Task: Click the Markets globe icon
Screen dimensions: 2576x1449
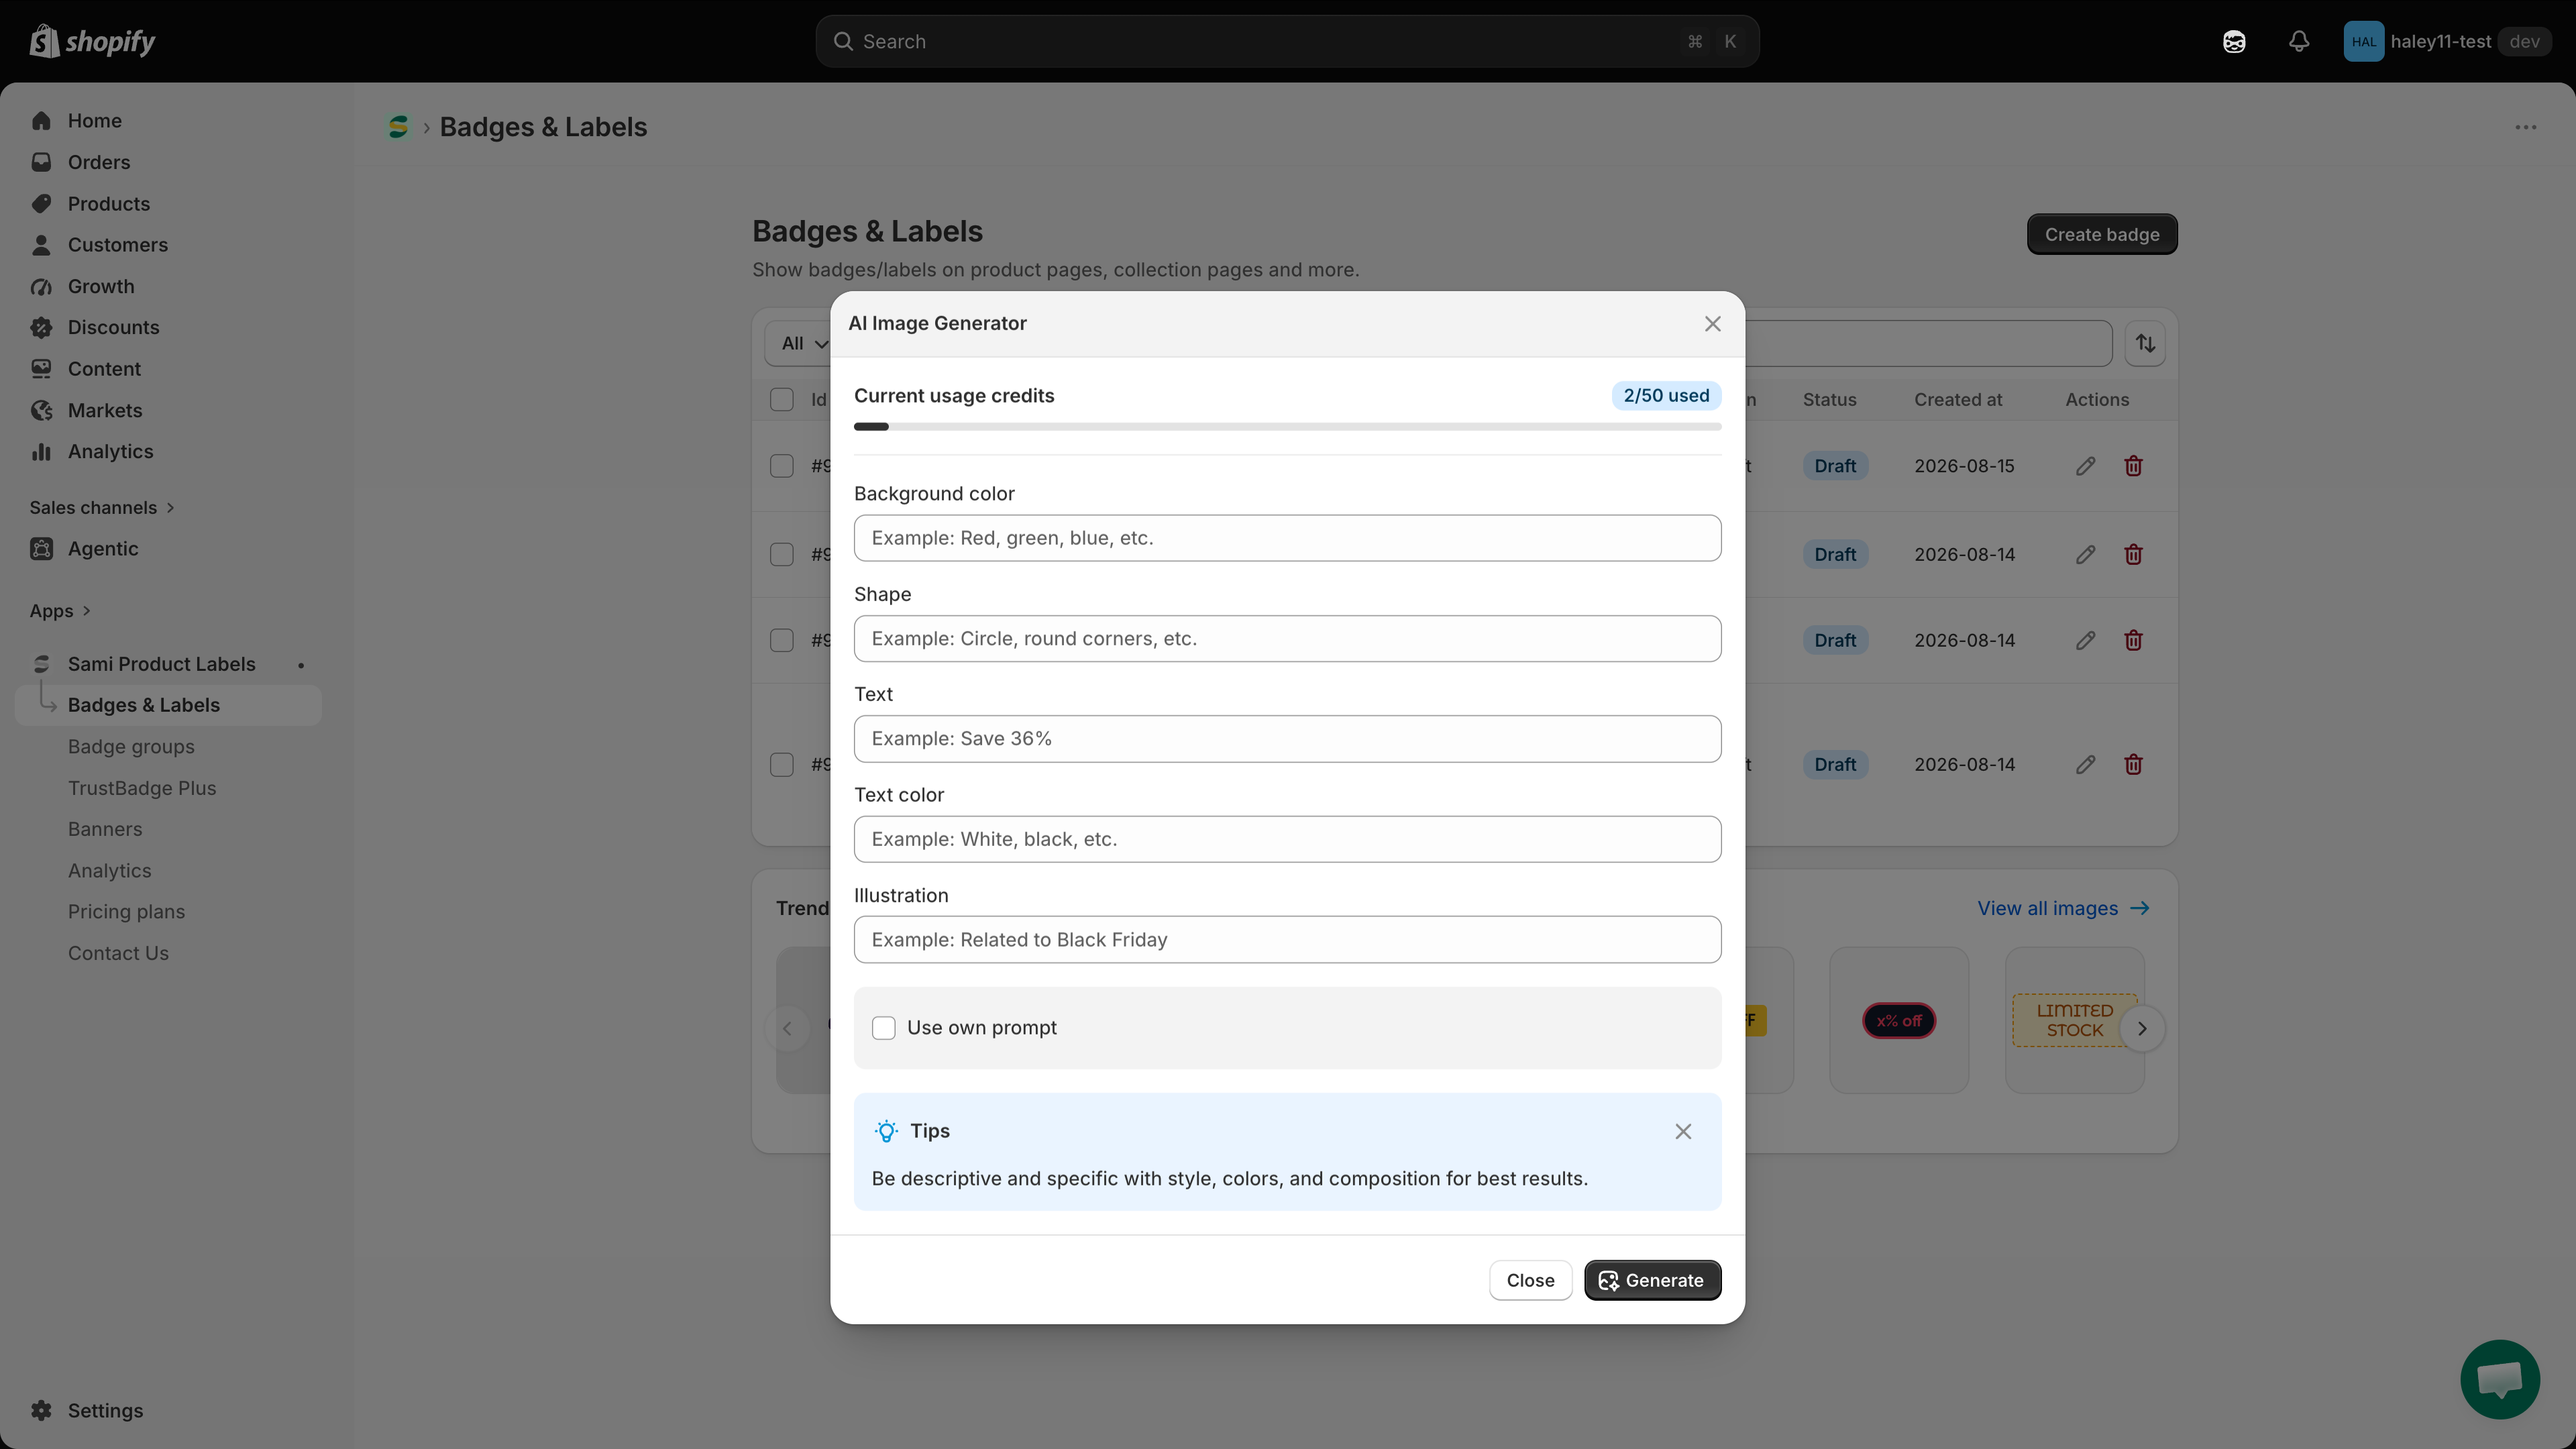Action: click(x=41, y=410)
